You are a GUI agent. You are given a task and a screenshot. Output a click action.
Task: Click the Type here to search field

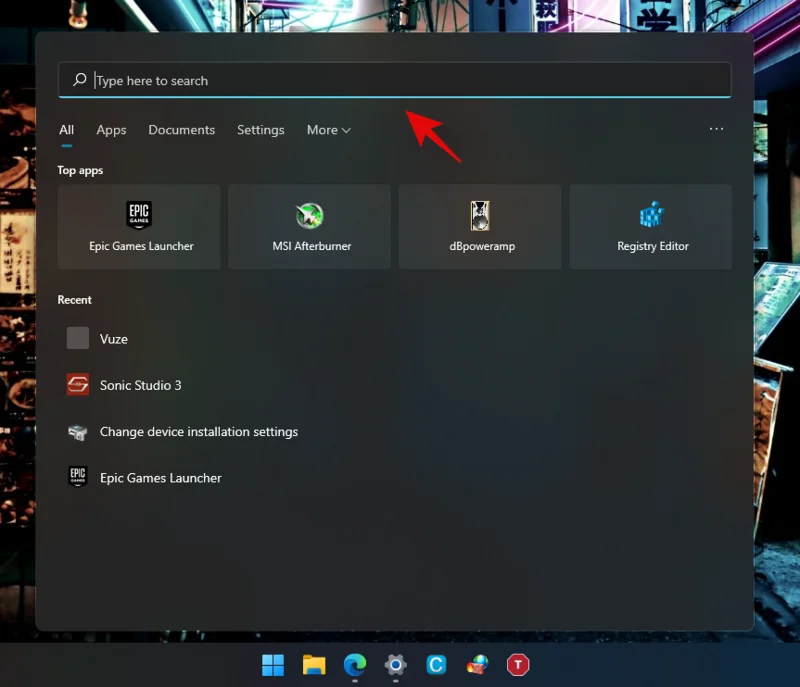394,80
